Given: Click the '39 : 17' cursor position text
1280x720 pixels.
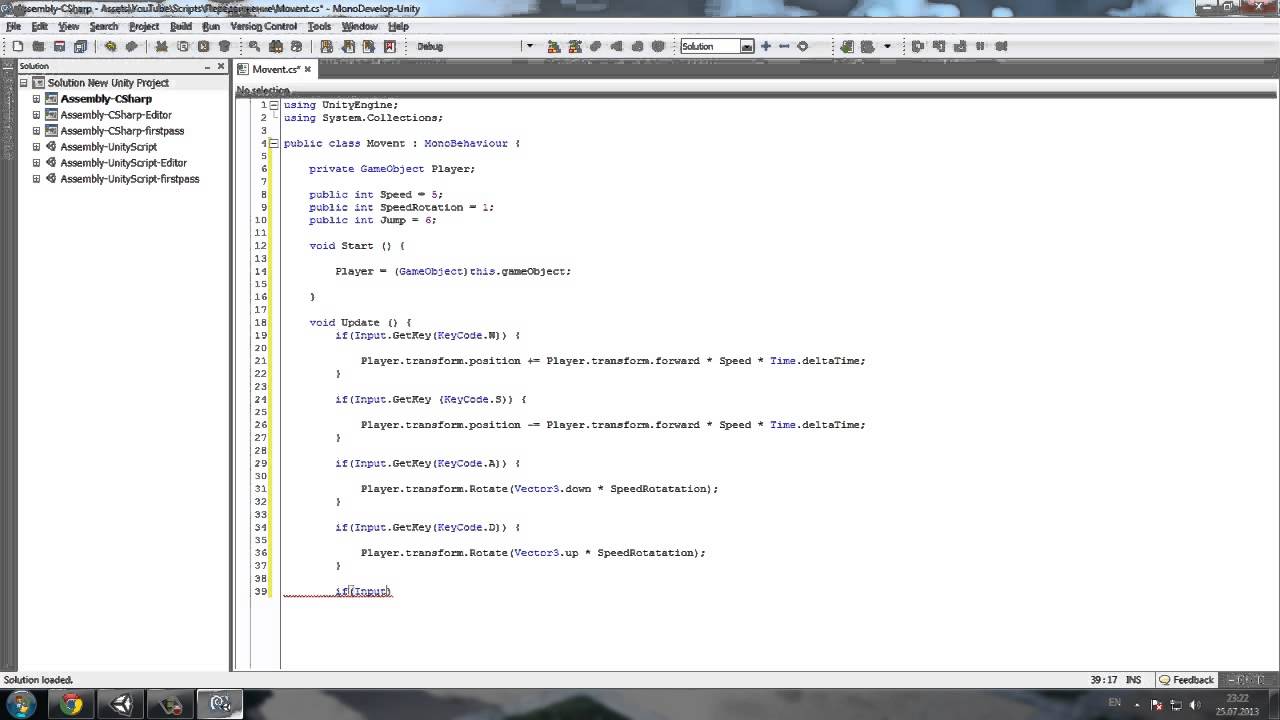Looking at the screenshot, I should tap(1103, 680).
